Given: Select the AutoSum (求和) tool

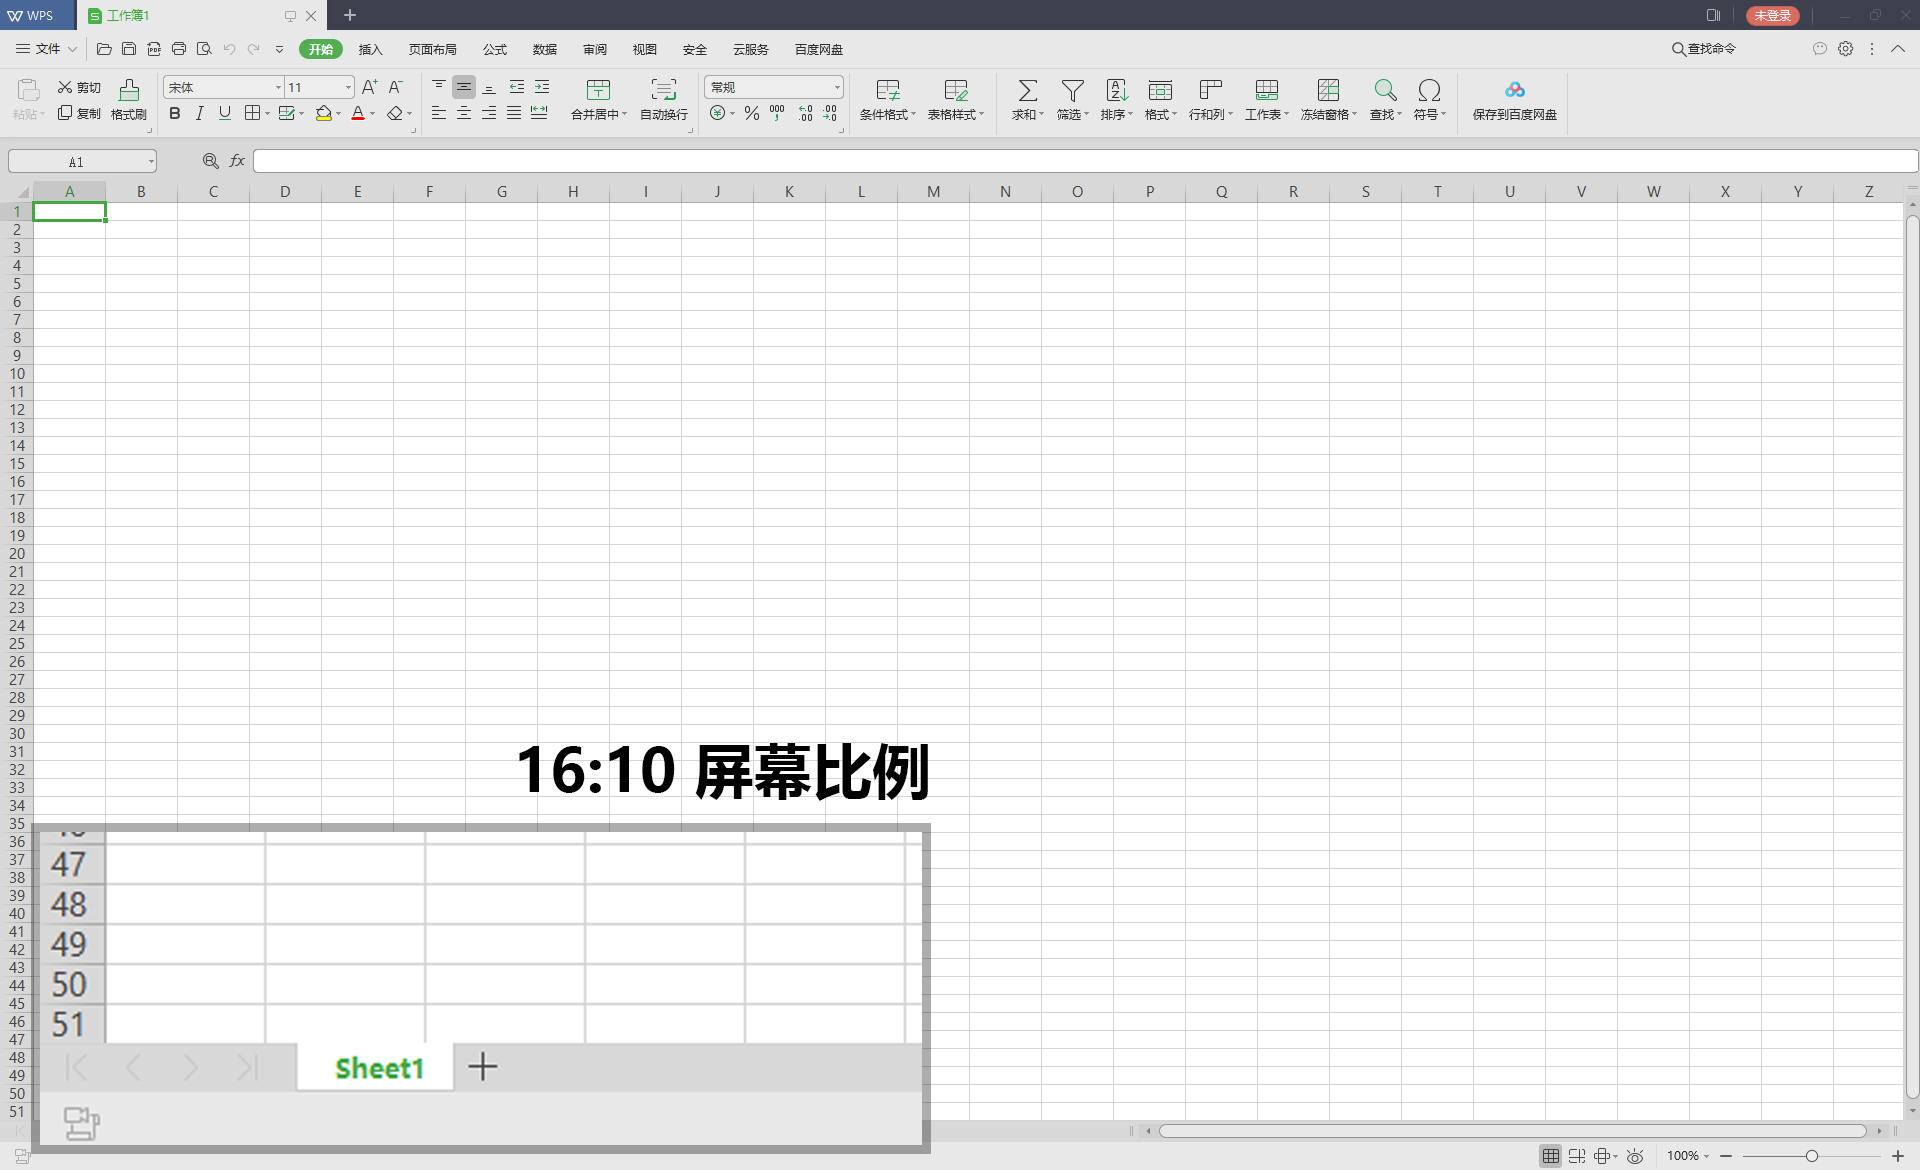Looking at the screenshot, I should pyautogui.click(x=1027, y=100).
